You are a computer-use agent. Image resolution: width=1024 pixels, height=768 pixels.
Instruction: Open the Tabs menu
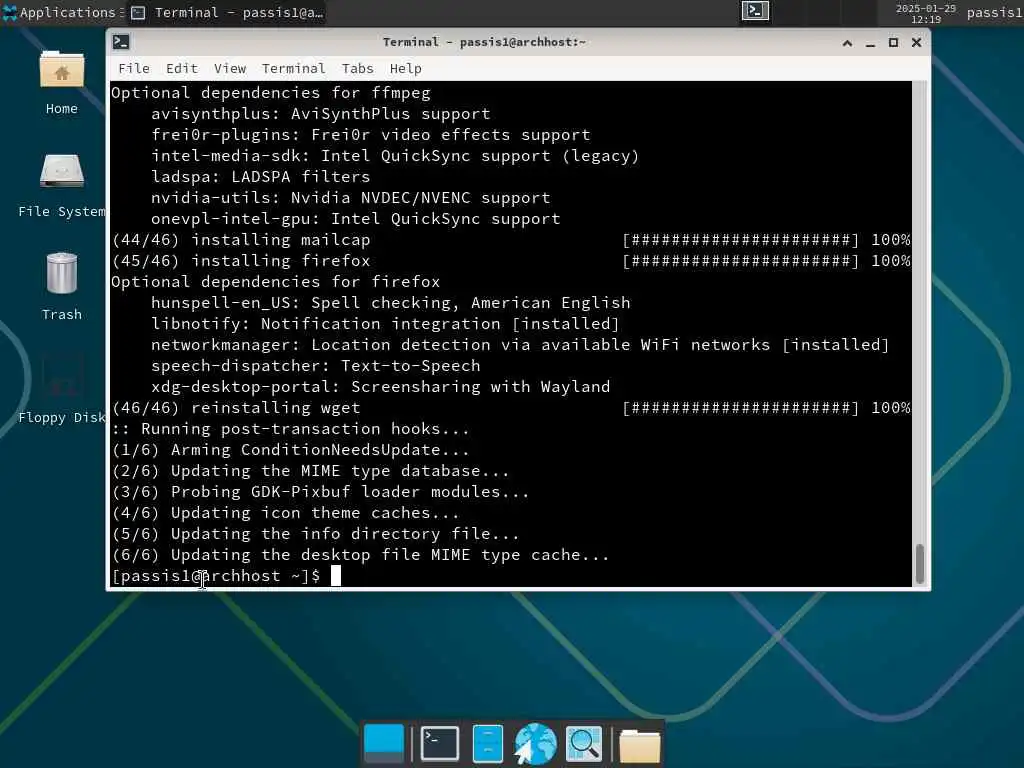coord(357,69)
